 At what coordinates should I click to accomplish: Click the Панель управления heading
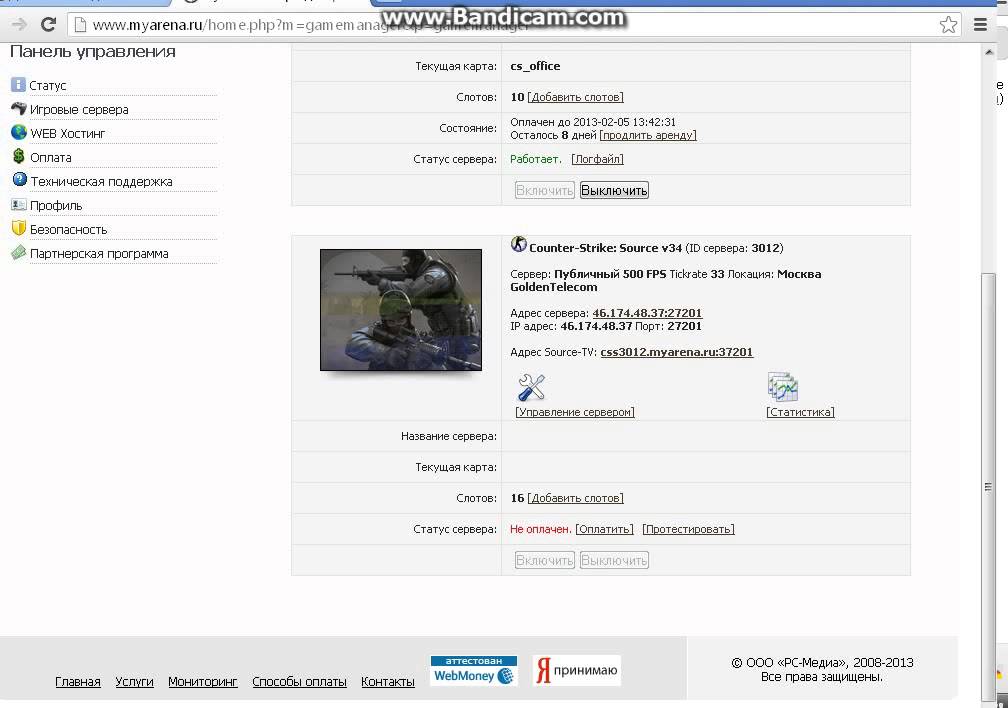[x=93, y=52]
